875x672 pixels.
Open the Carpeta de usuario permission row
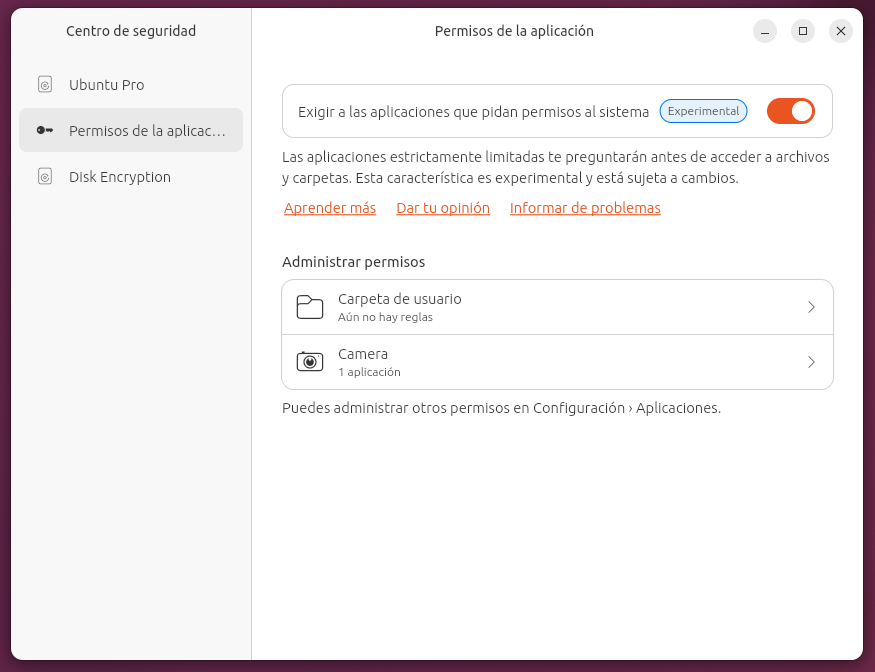(557, 306)
